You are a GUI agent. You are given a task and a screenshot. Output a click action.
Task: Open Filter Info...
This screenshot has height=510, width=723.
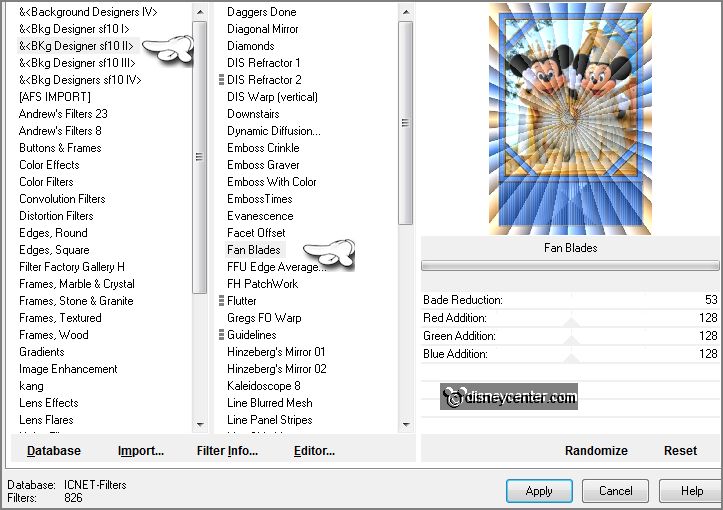click(227, 451)
